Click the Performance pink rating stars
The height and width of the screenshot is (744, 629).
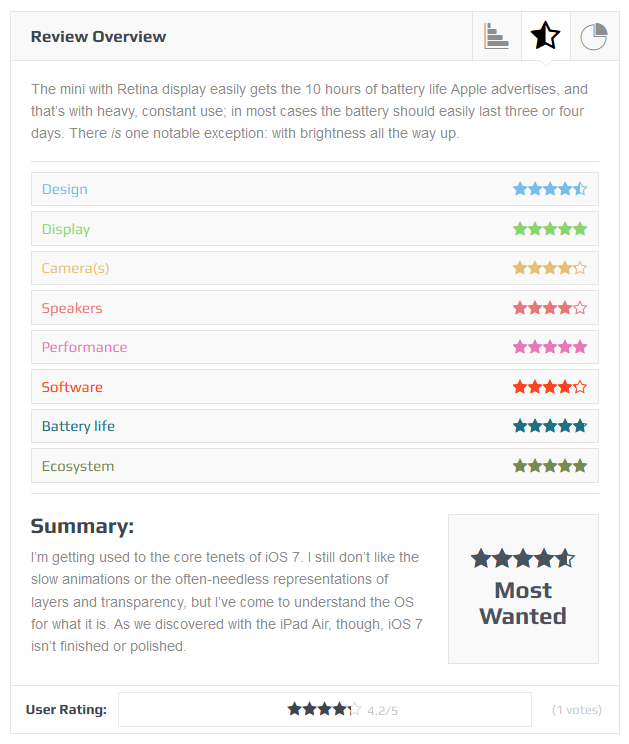[549, 347]
